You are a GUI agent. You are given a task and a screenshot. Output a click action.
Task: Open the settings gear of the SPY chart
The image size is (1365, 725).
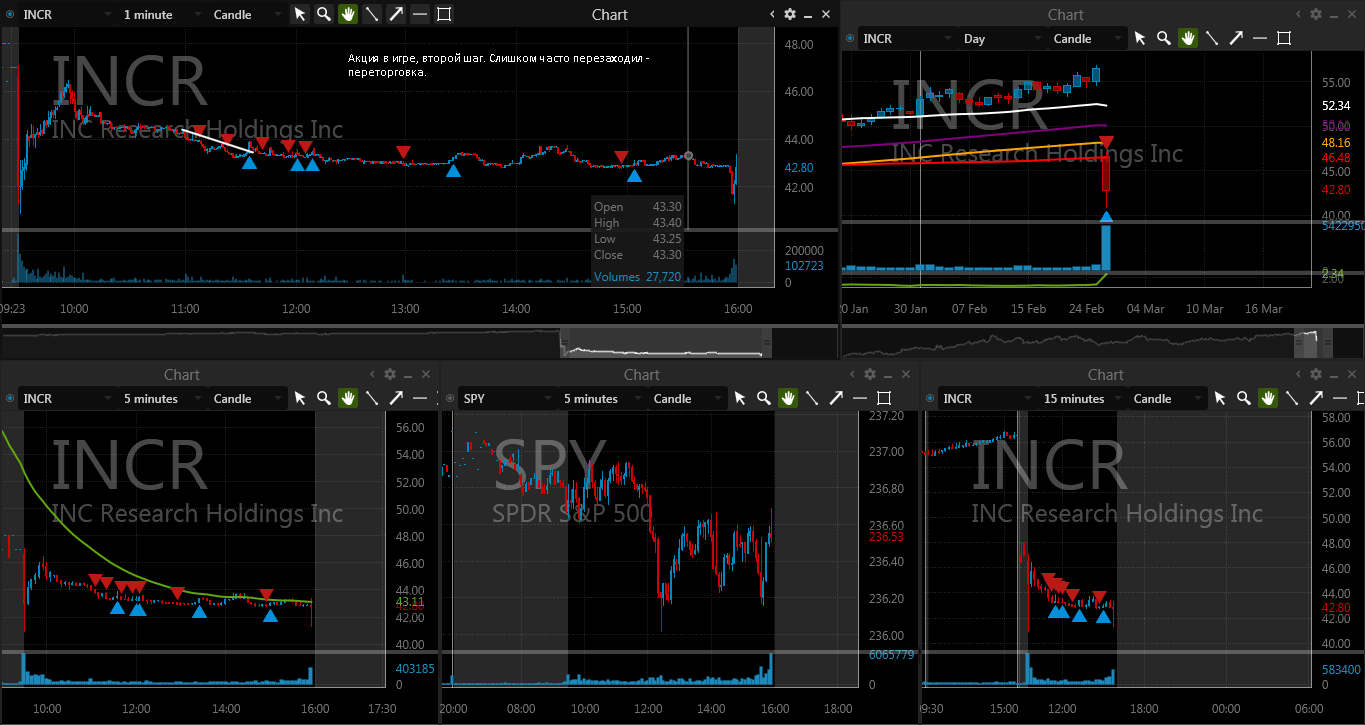[870, 374]
